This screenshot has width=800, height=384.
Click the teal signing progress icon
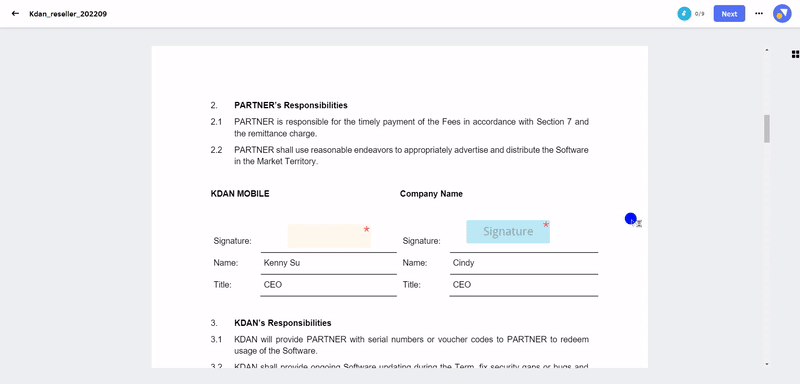[684, 14]
